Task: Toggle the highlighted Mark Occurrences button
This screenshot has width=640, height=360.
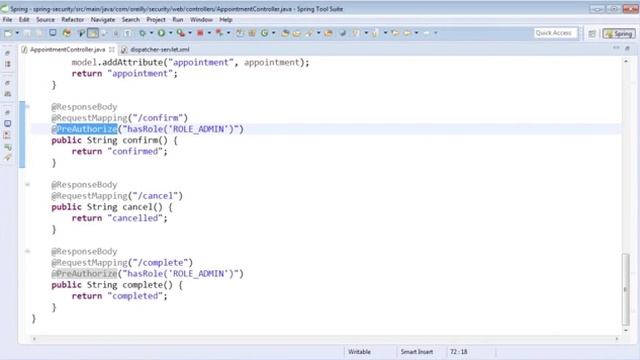Action: pos(93,33)
